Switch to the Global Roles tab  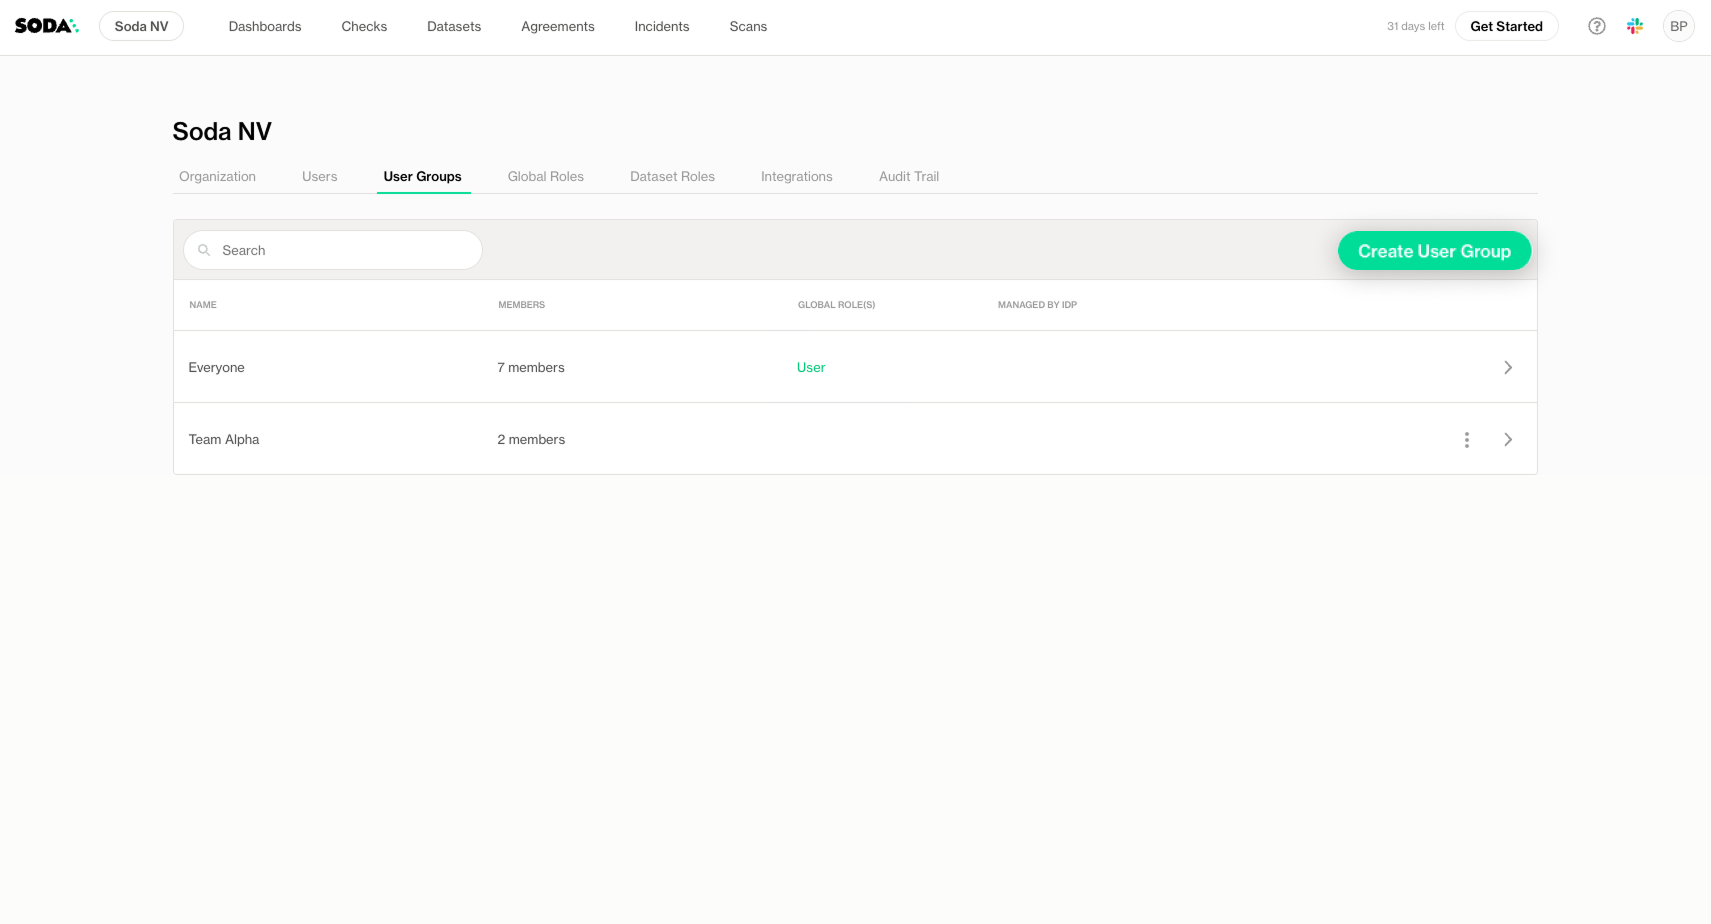[545, 177]
